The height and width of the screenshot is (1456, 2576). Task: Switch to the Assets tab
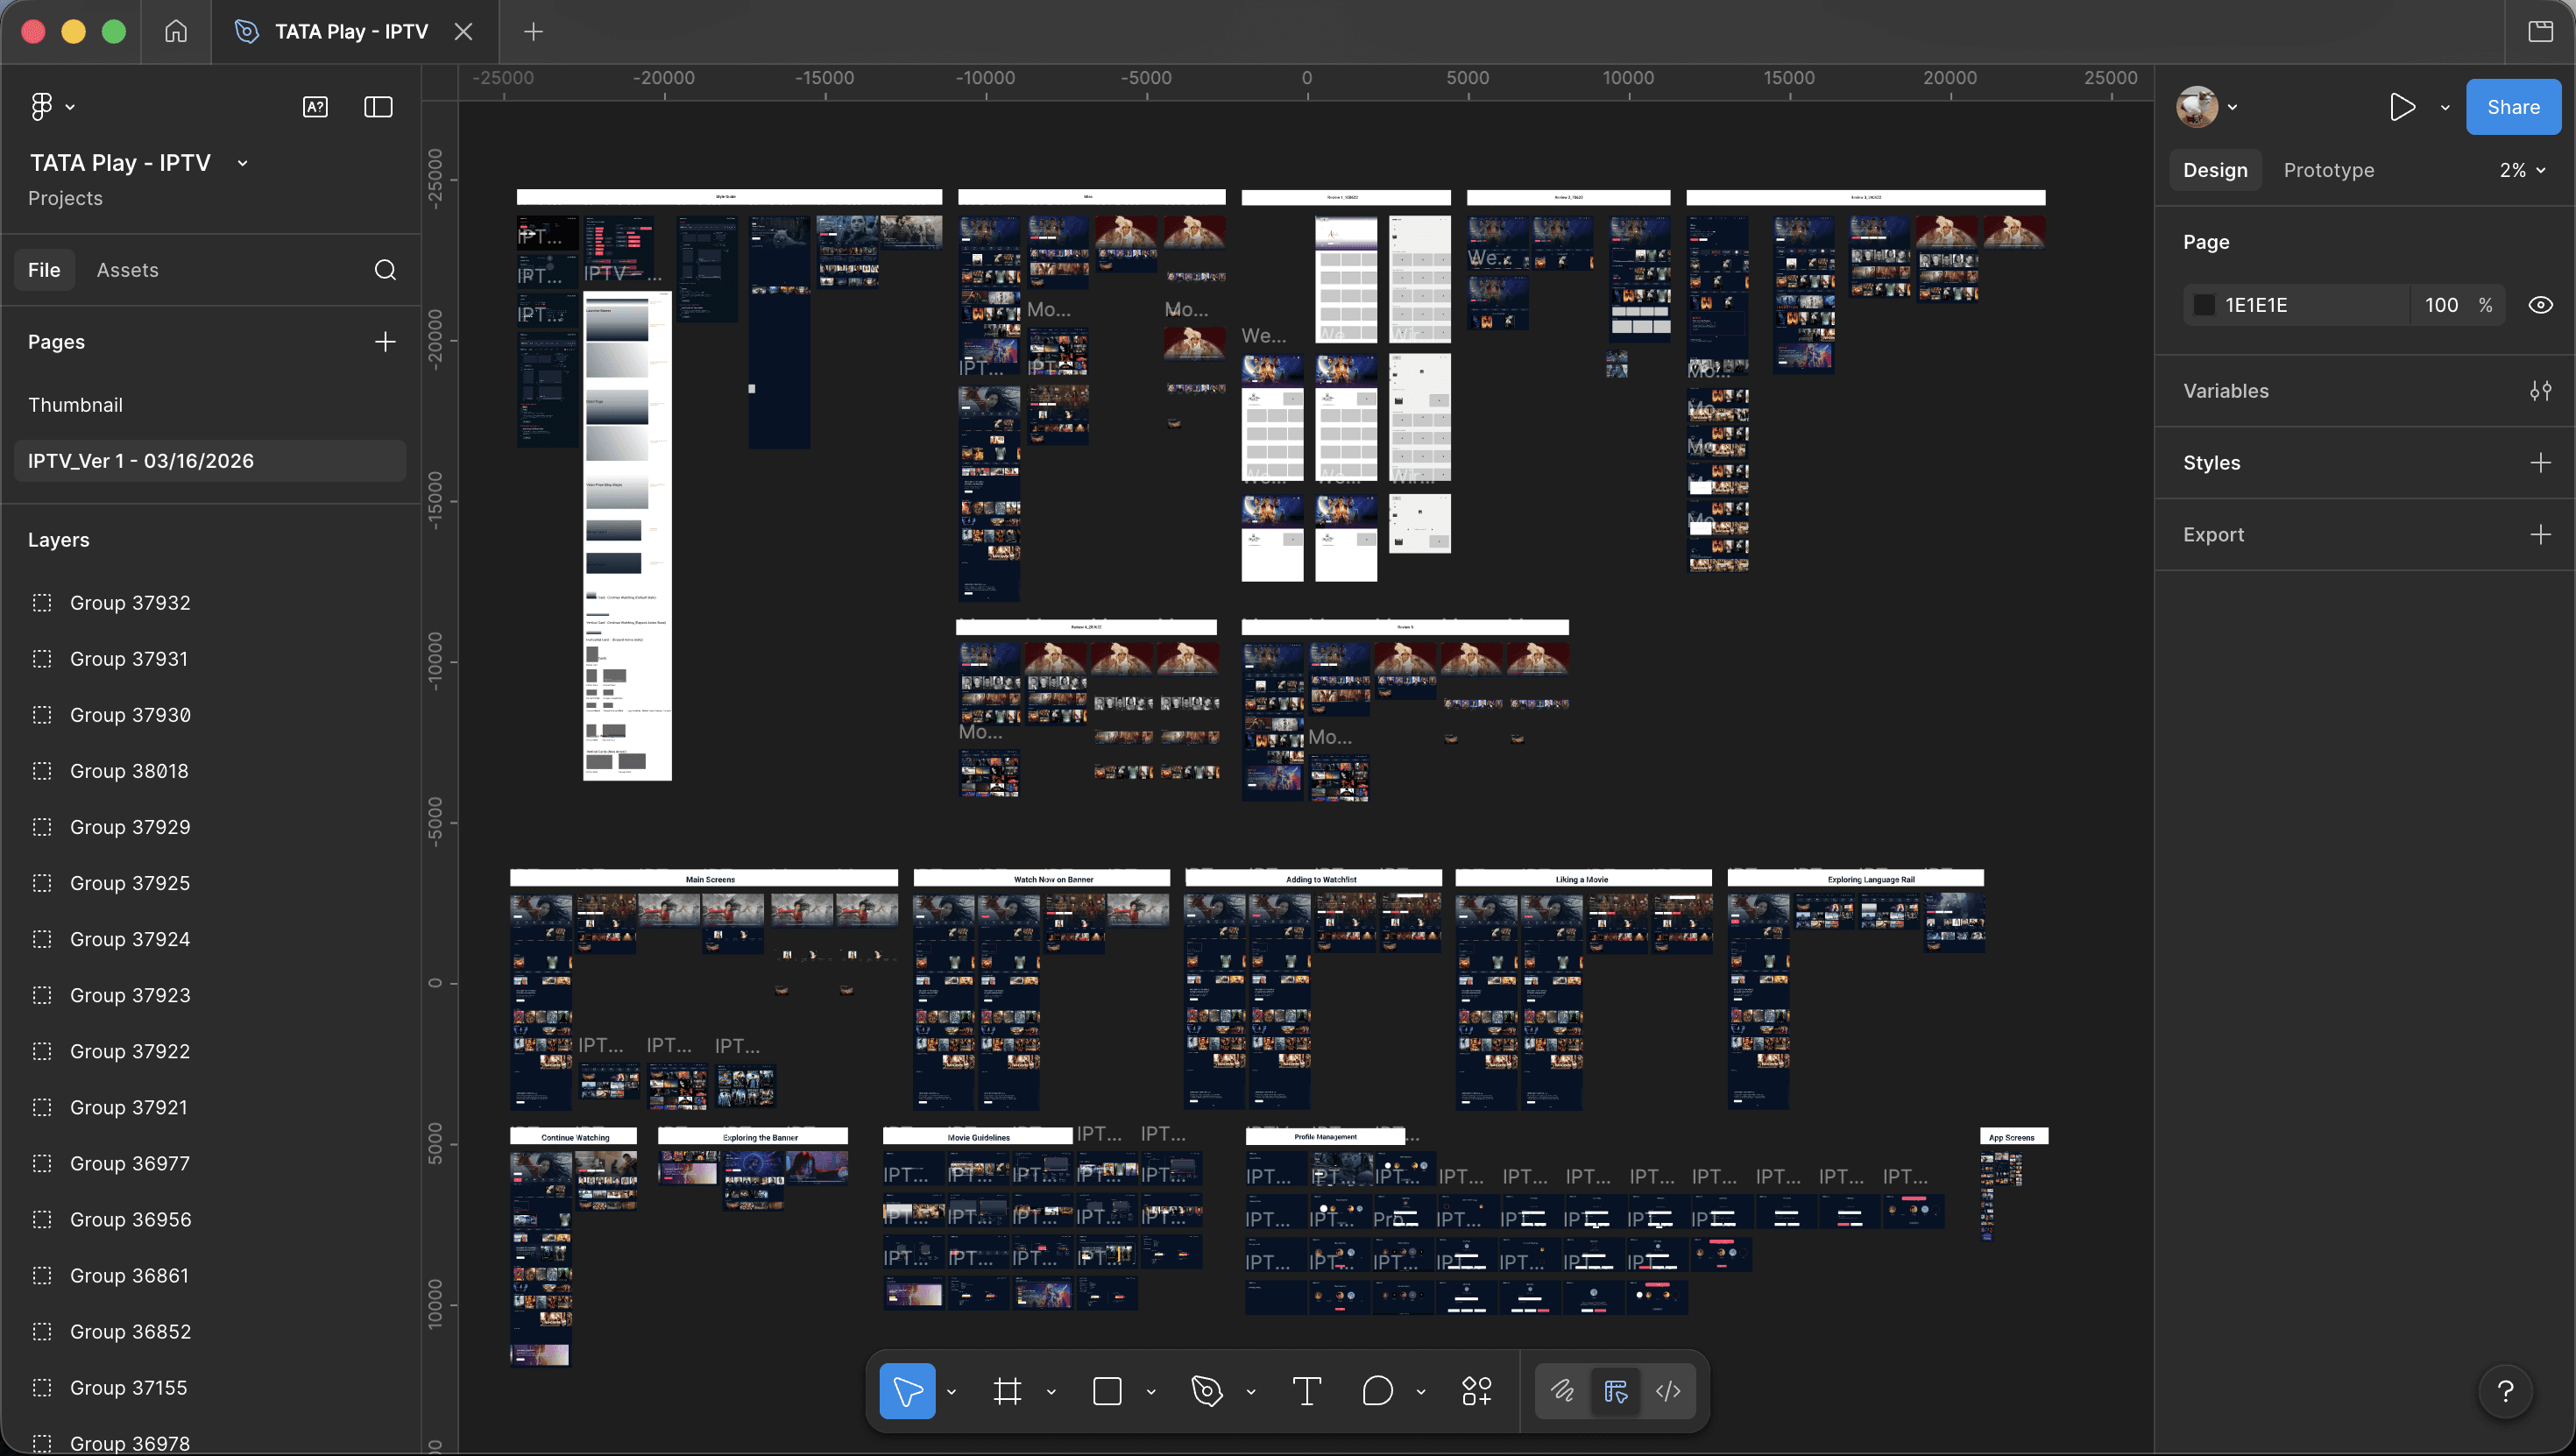coord(127,270)
